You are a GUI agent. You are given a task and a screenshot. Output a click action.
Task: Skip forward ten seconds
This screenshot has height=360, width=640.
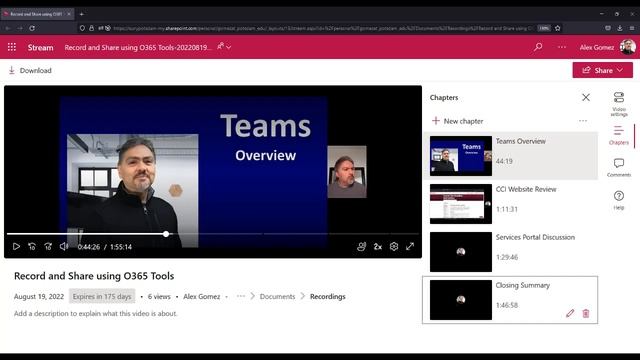48,247
